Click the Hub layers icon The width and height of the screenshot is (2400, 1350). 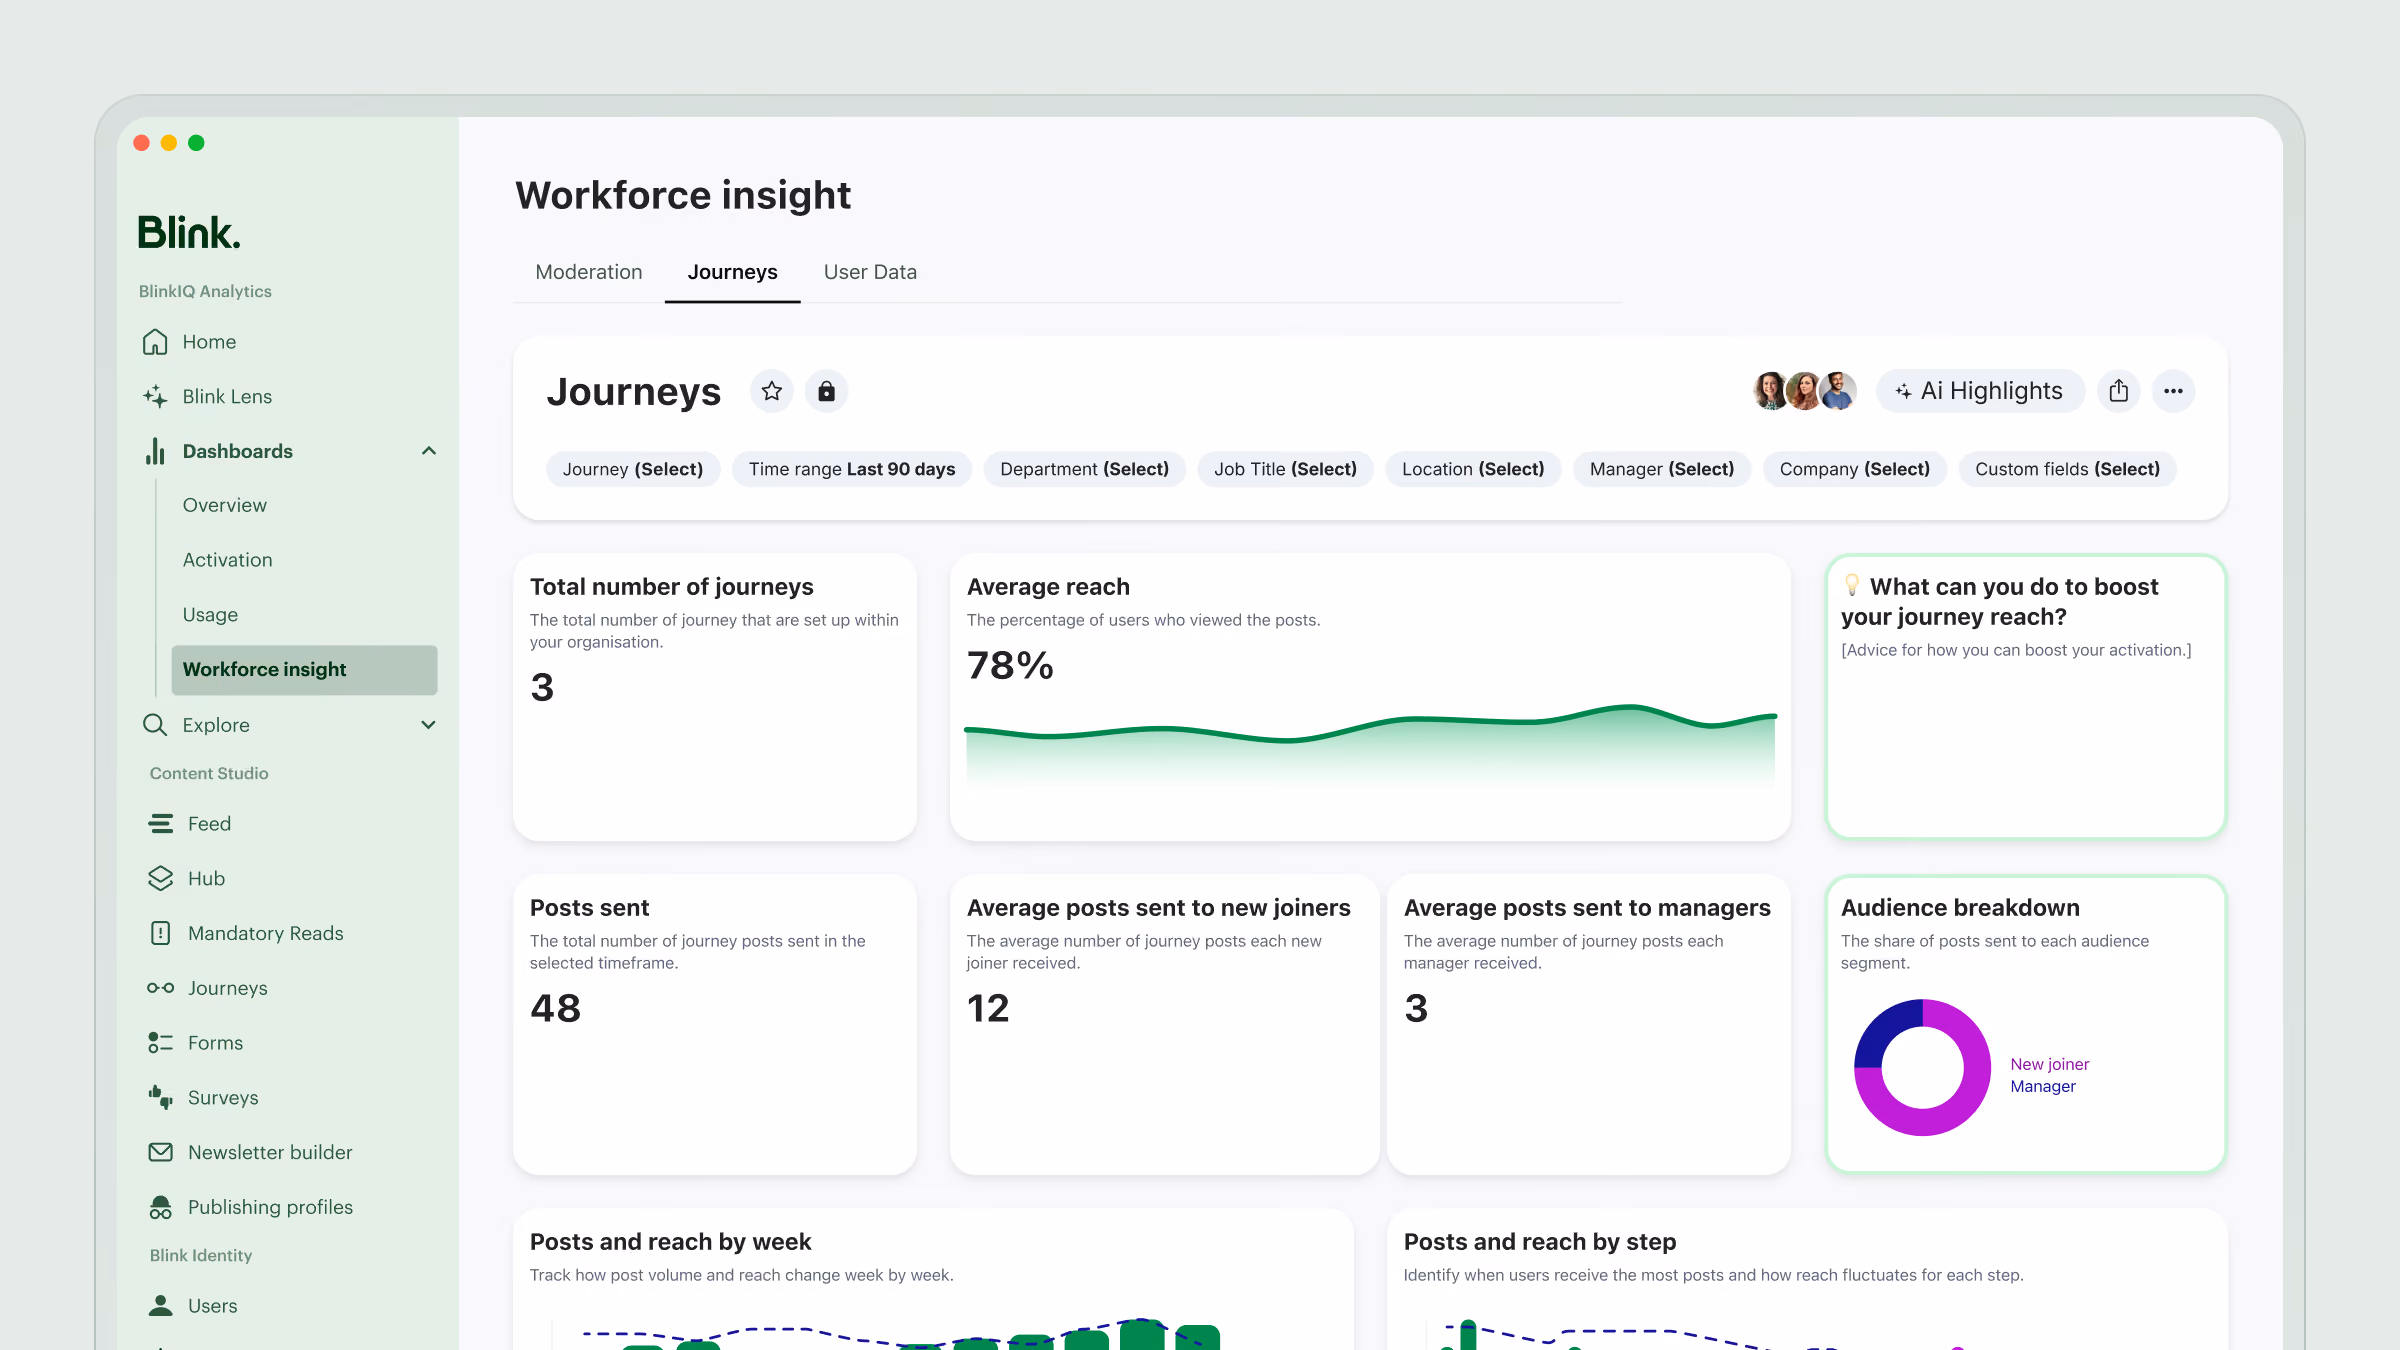pos(160,878)
